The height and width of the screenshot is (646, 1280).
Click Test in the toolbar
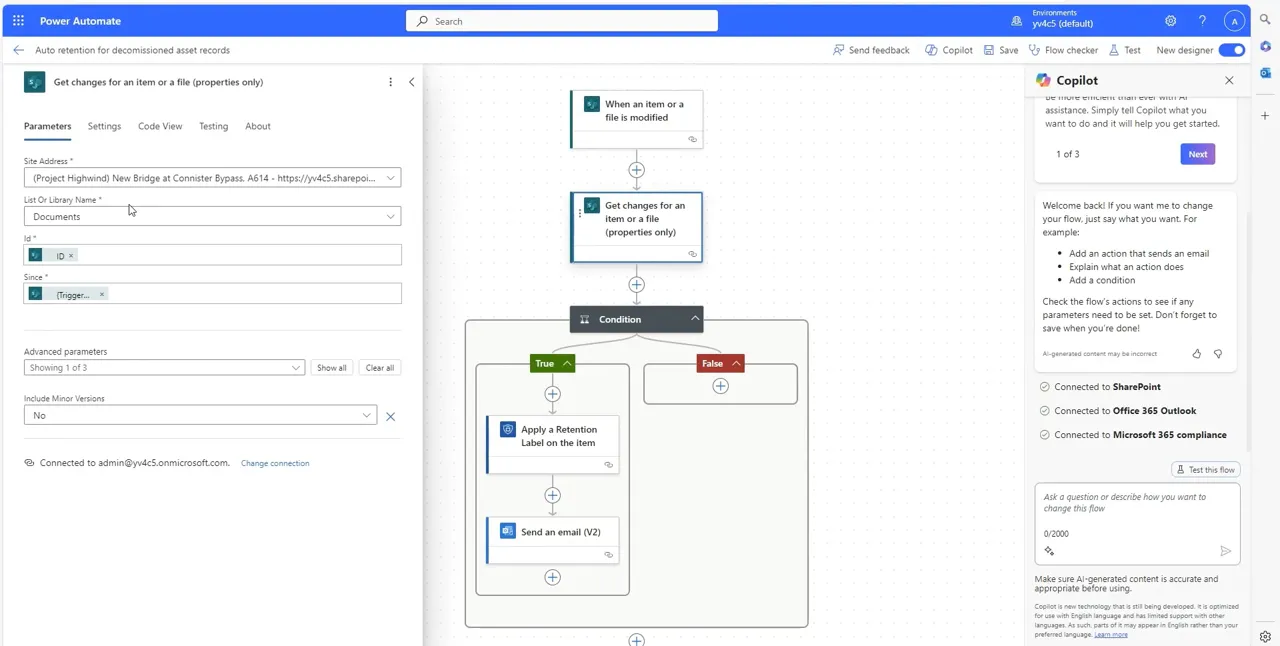click(1125, 50)
